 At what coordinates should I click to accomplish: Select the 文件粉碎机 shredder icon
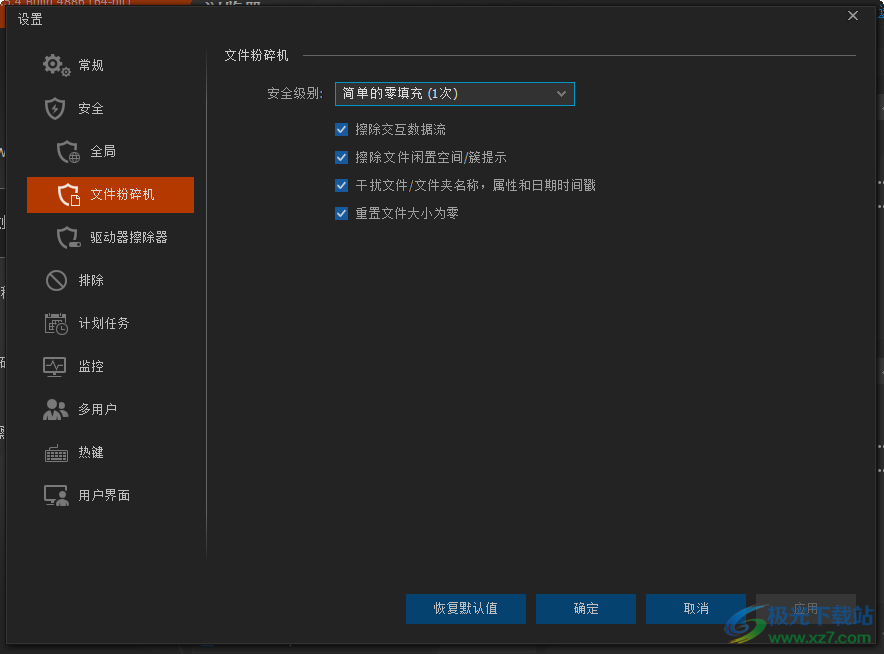(67, 195)
